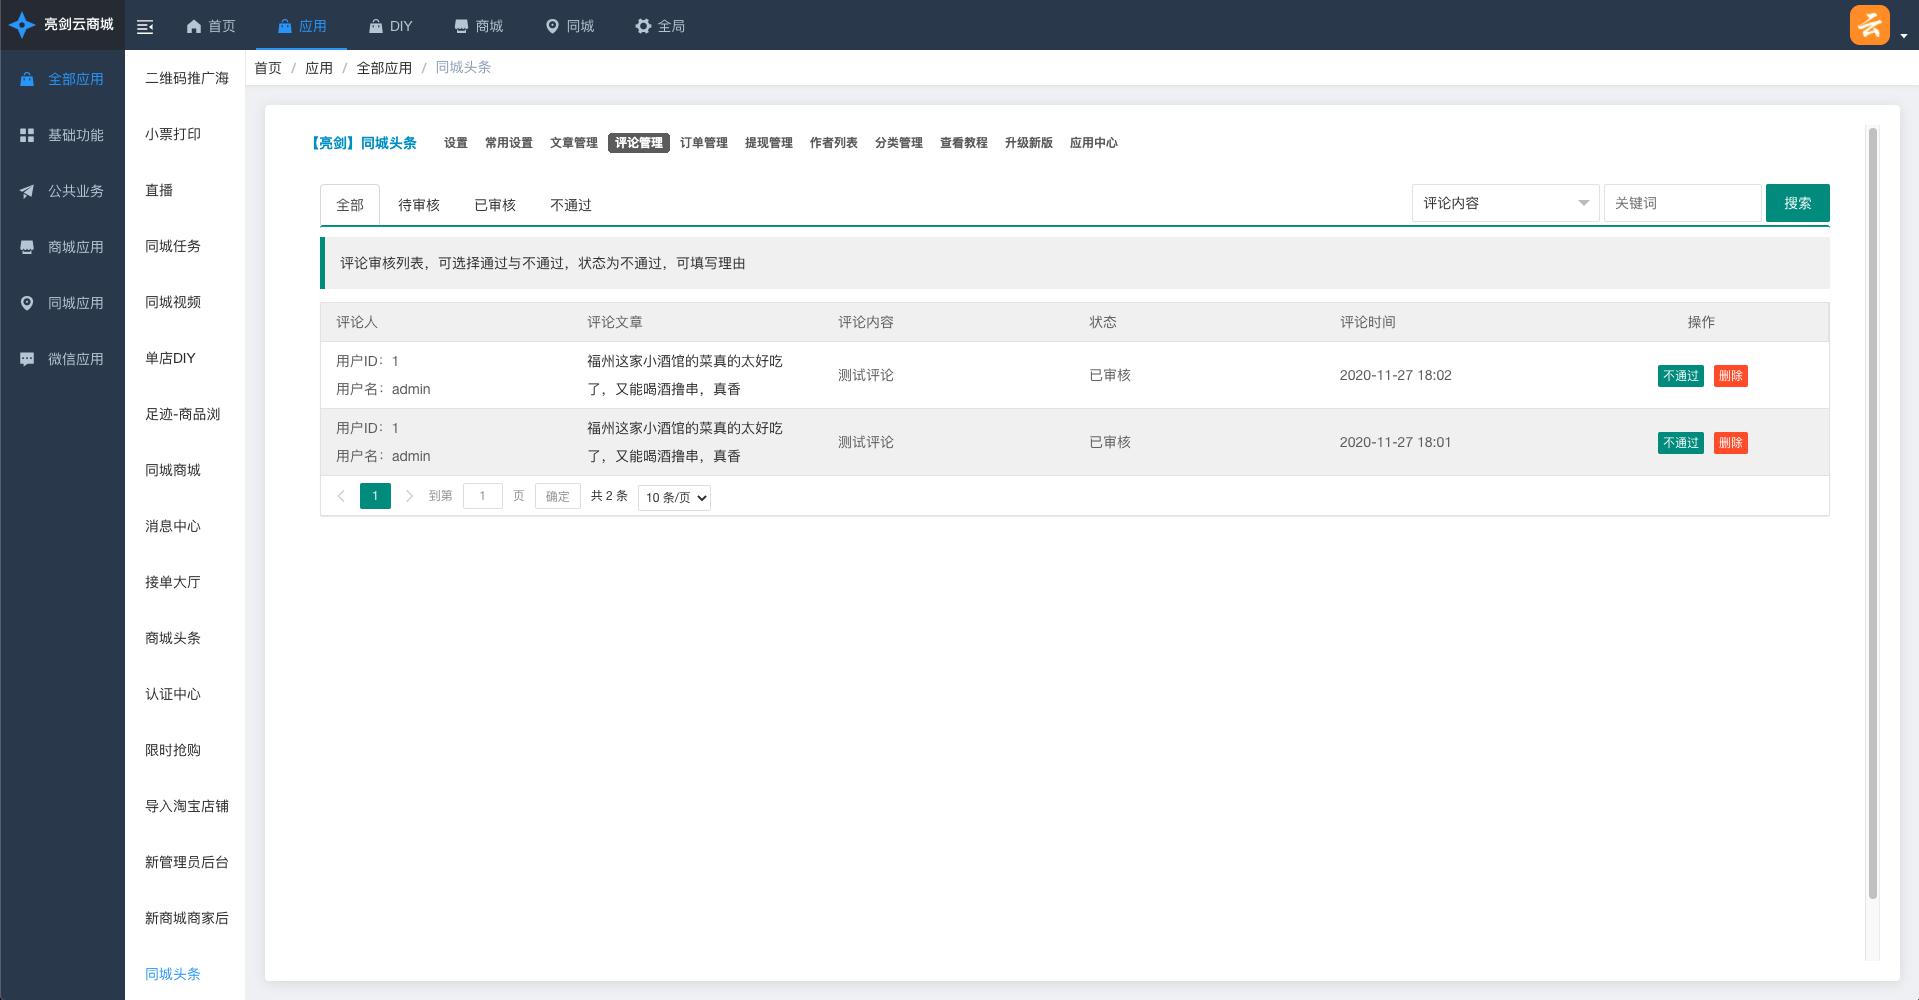Expand the 评论内容 search type dropdown

(1504, 203)
